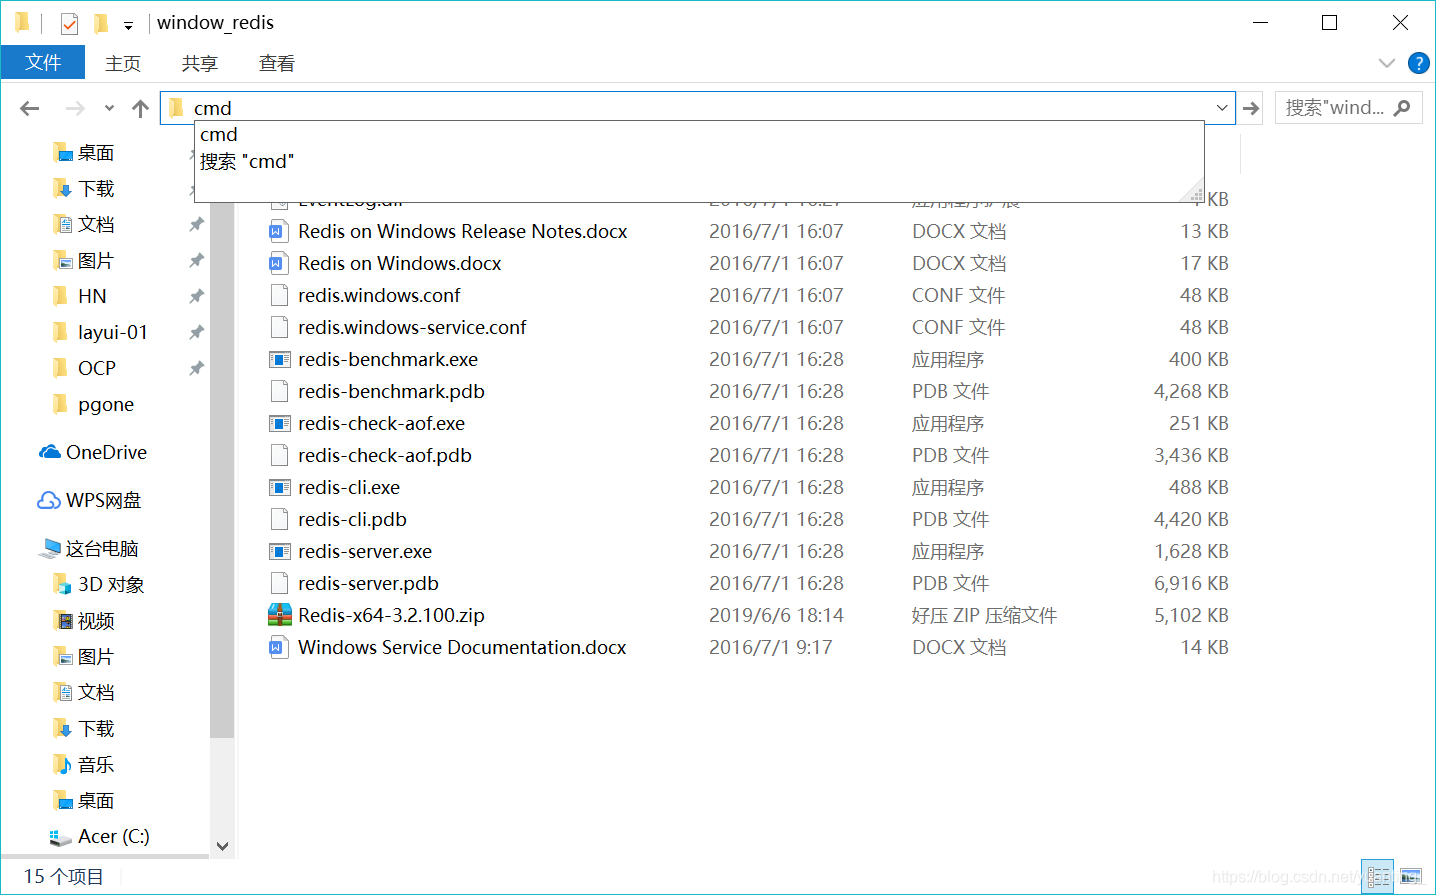
Task: Select Redis on Windows Release Notes.docx icon
Action: point(279,232)
